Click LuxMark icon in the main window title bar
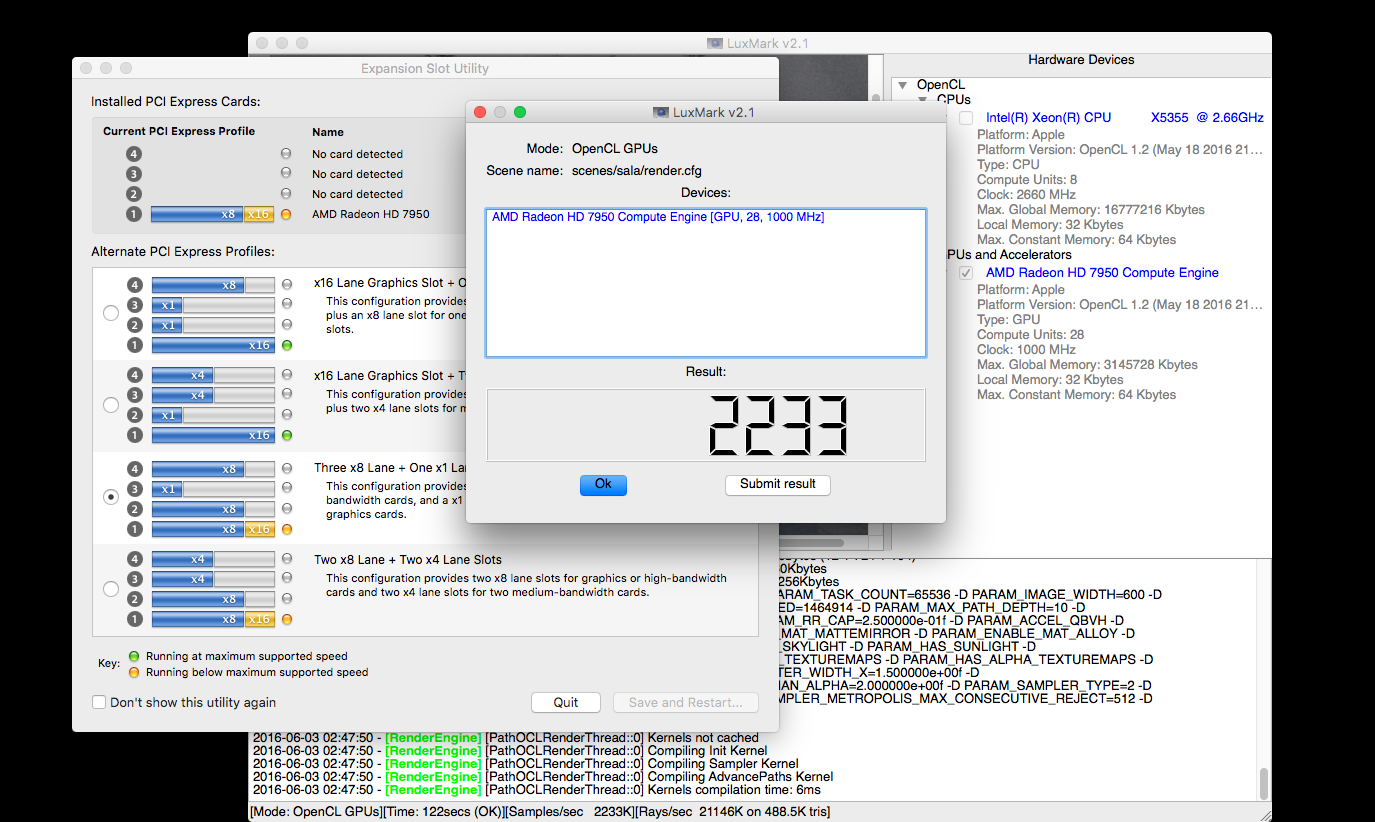Screen dimensions: 1375x822 (714, 43)
